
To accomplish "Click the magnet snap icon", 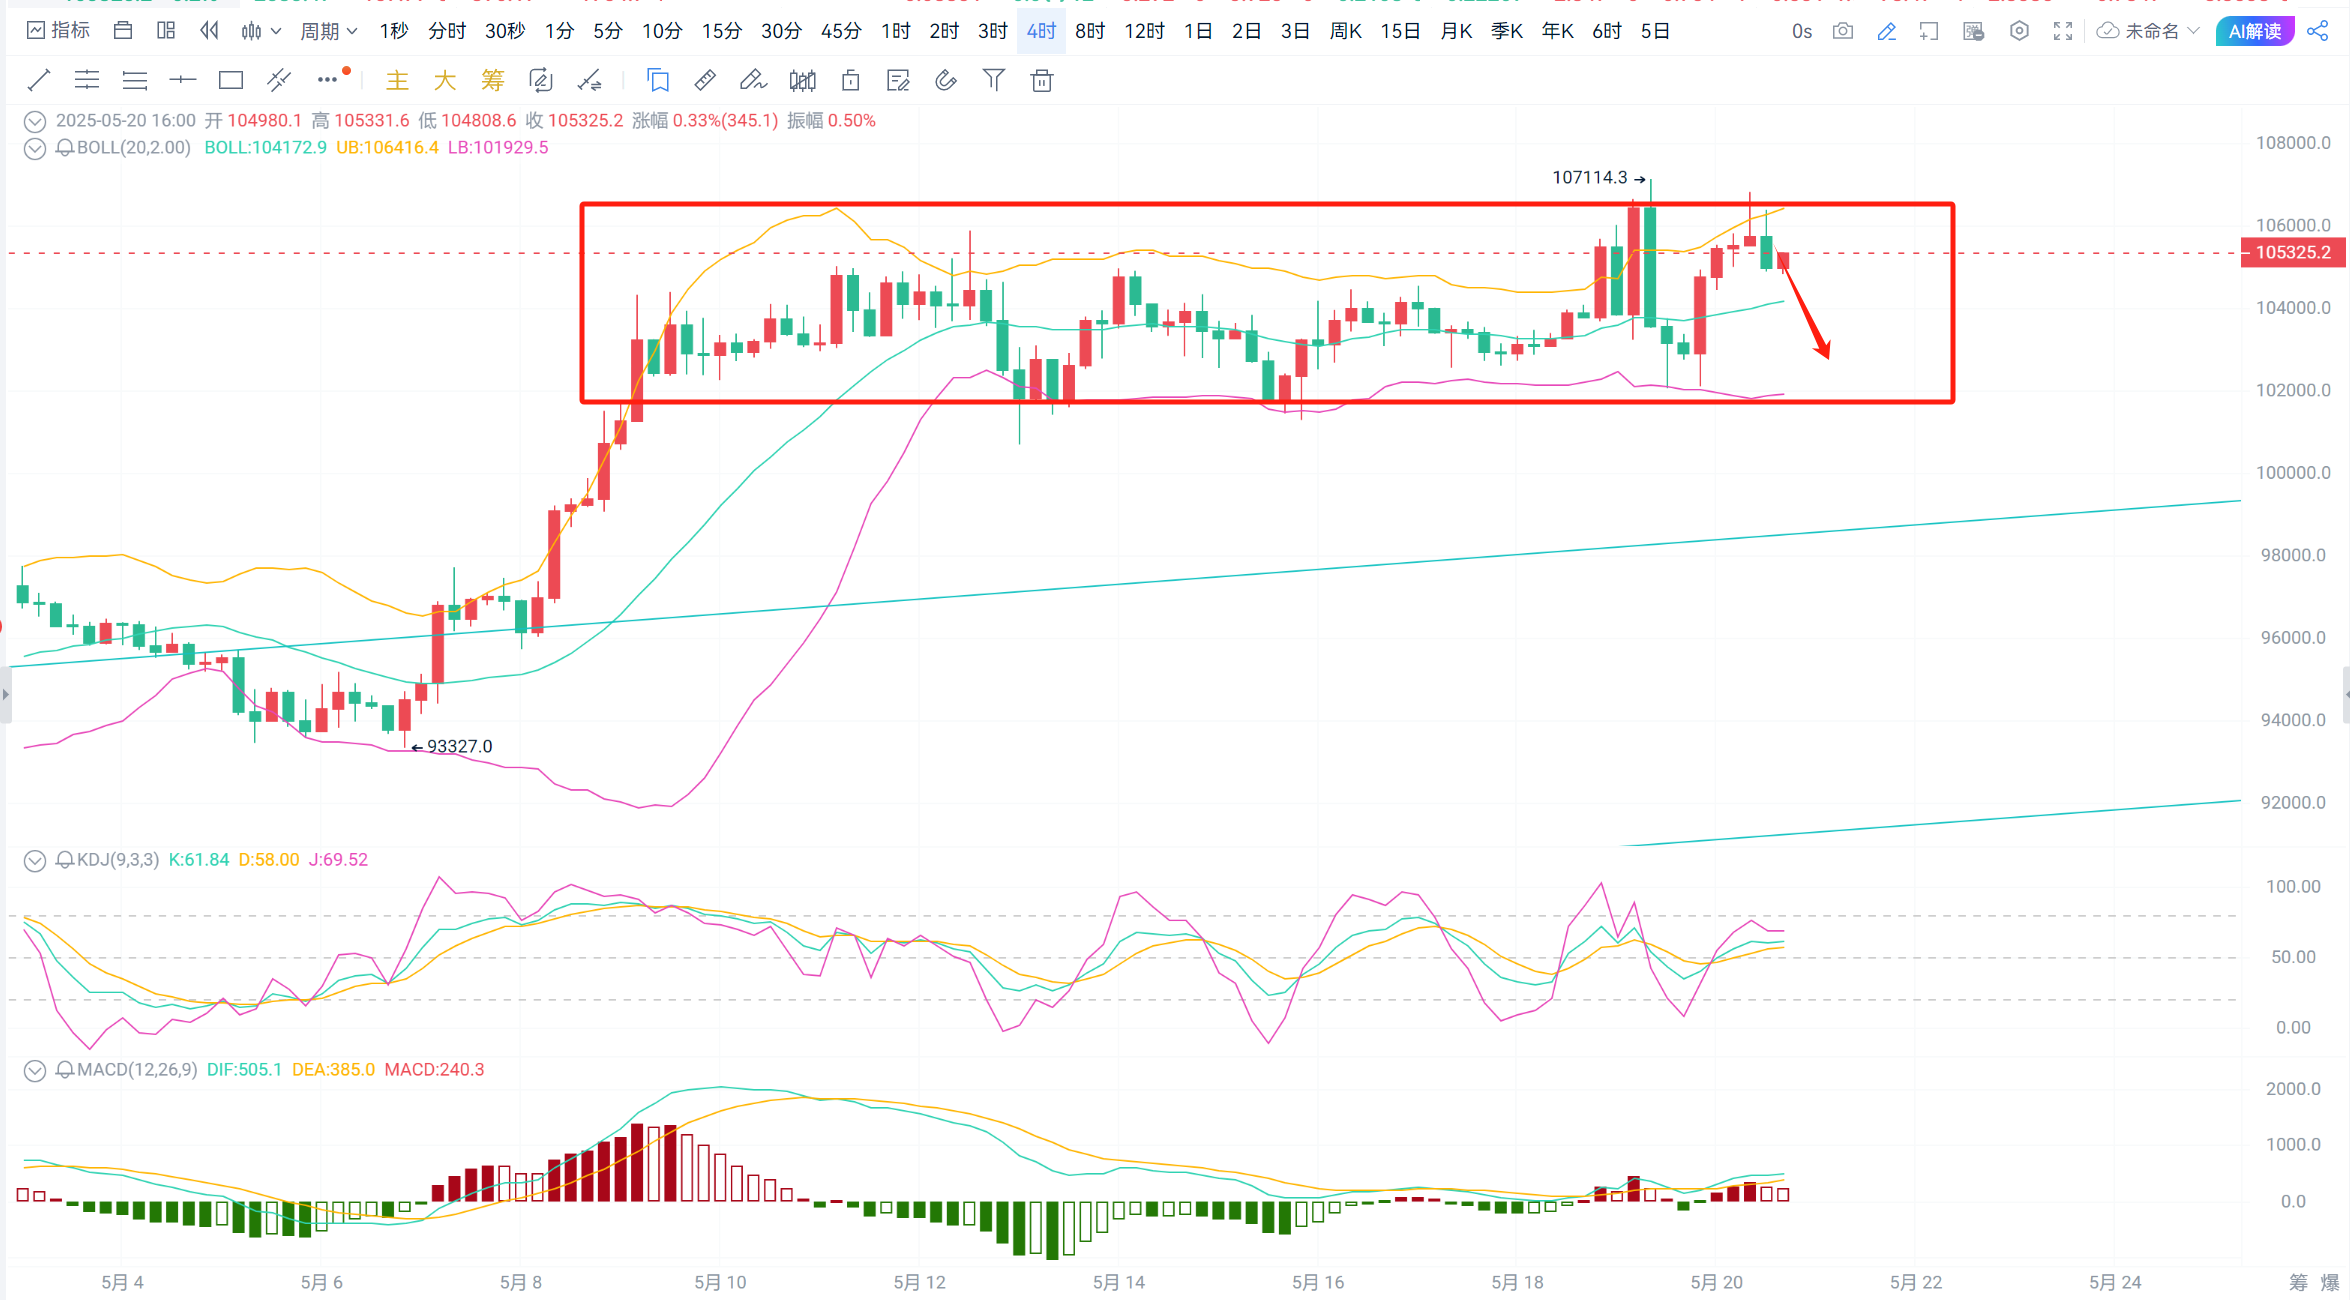I will pos(946,80).
